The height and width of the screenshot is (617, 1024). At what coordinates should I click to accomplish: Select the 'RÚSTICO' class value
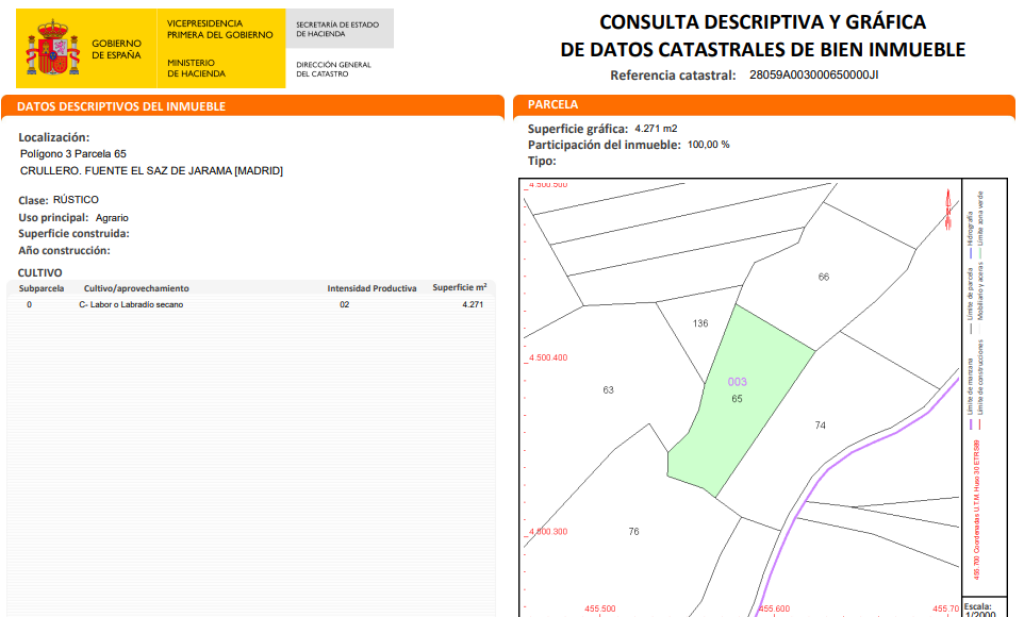[76, 200]
